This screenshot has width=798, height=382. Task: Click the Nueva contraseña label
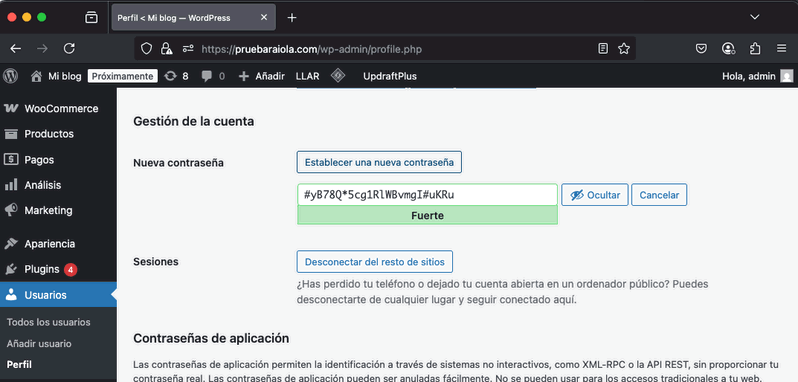click(x=179, y=163)
